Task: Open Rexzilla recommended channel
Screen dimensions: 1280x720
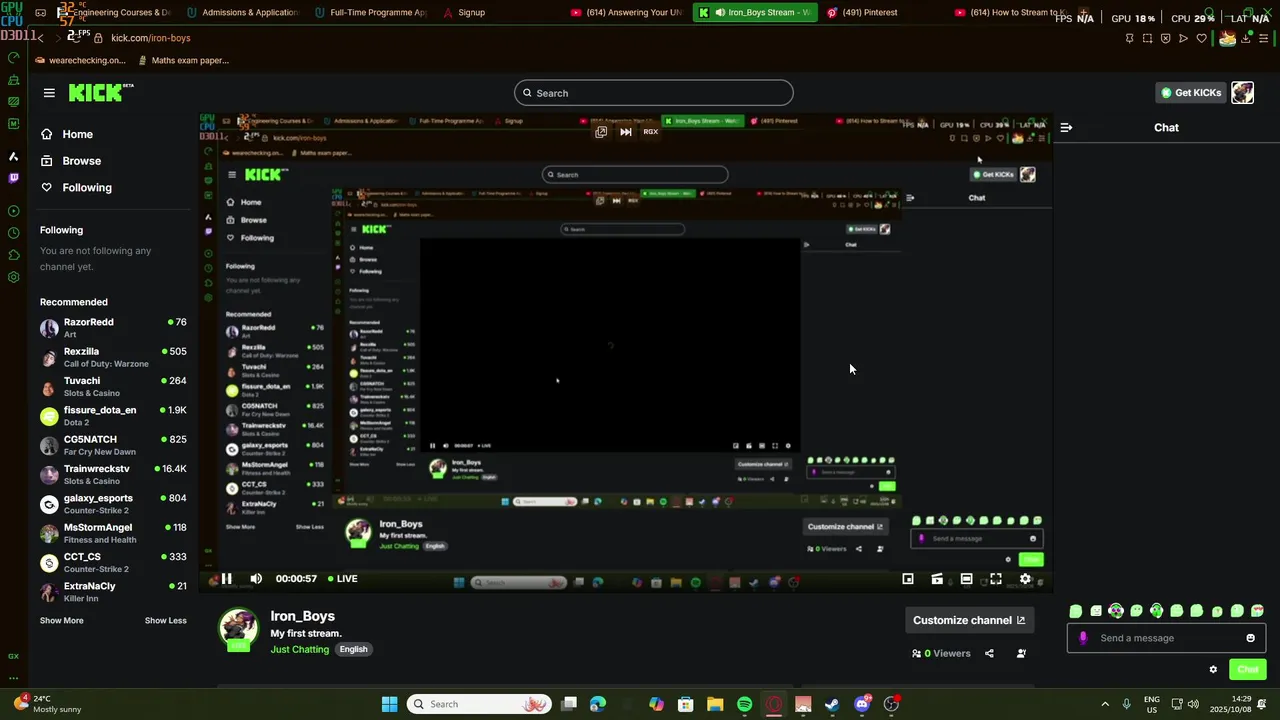Action: click(113, 357)
